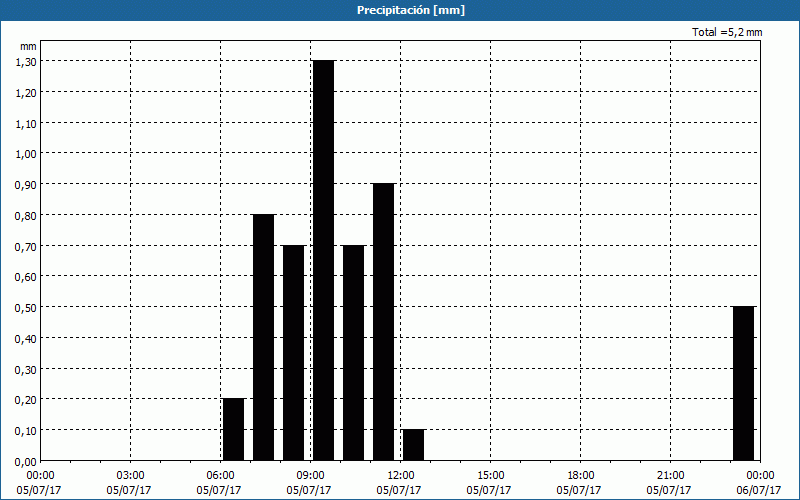Screen dimensions: 800x500
Task: Click the y-axis value 0,10
Action: [x=26, y=431]
